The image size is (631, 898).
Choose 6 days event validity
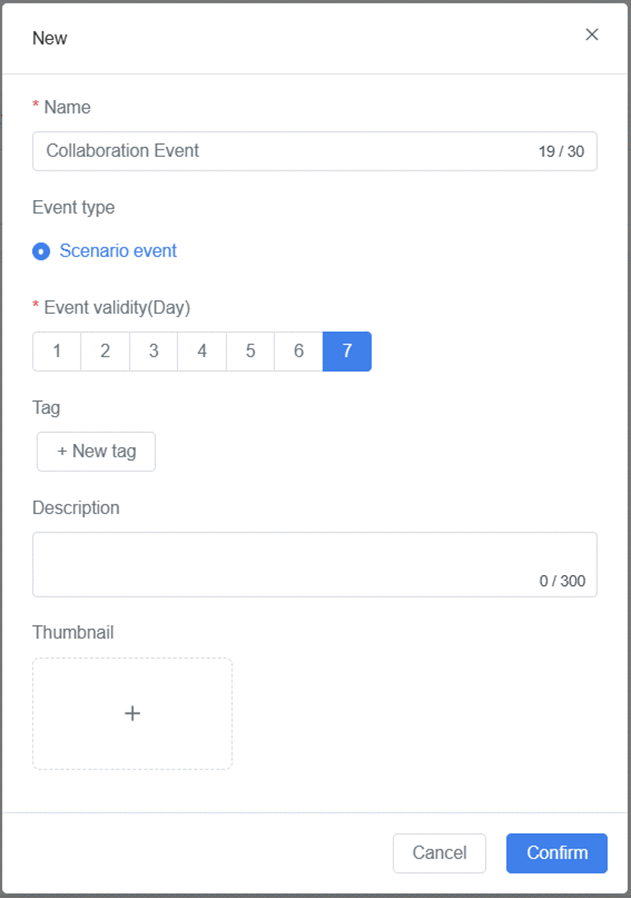click(x=299, y=351)
